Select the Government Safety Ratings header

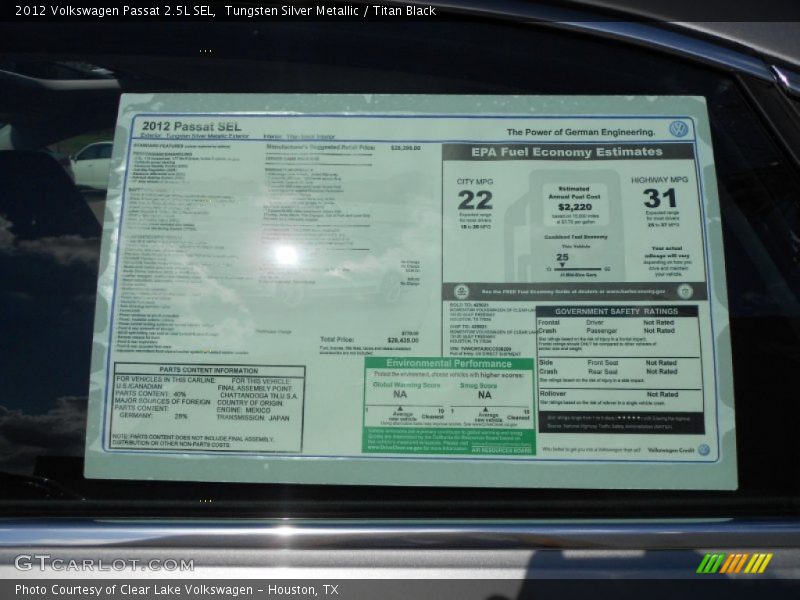616,311
